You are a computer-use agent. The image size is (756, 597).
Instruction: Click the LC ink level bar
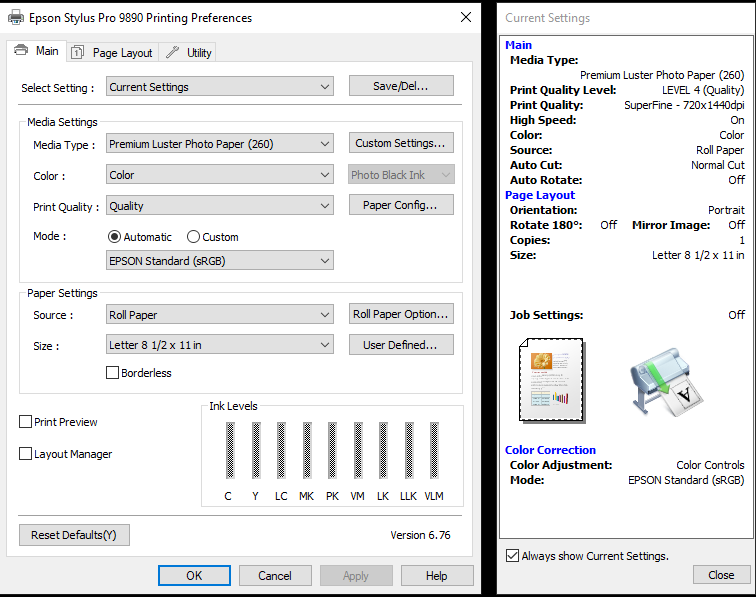coord(281,450)
